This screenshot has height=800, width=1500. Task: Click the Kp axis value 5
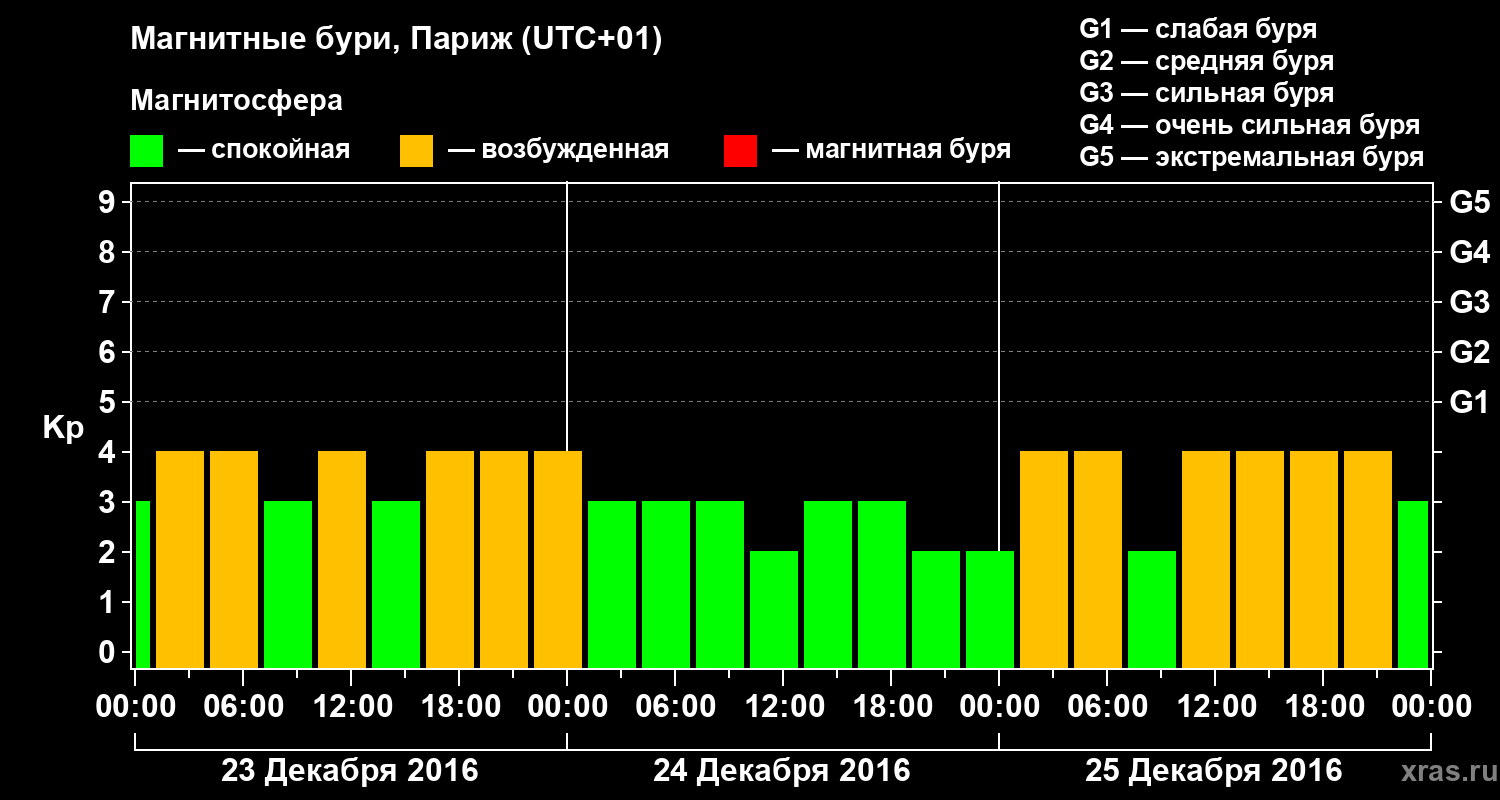tap(108, 402)
